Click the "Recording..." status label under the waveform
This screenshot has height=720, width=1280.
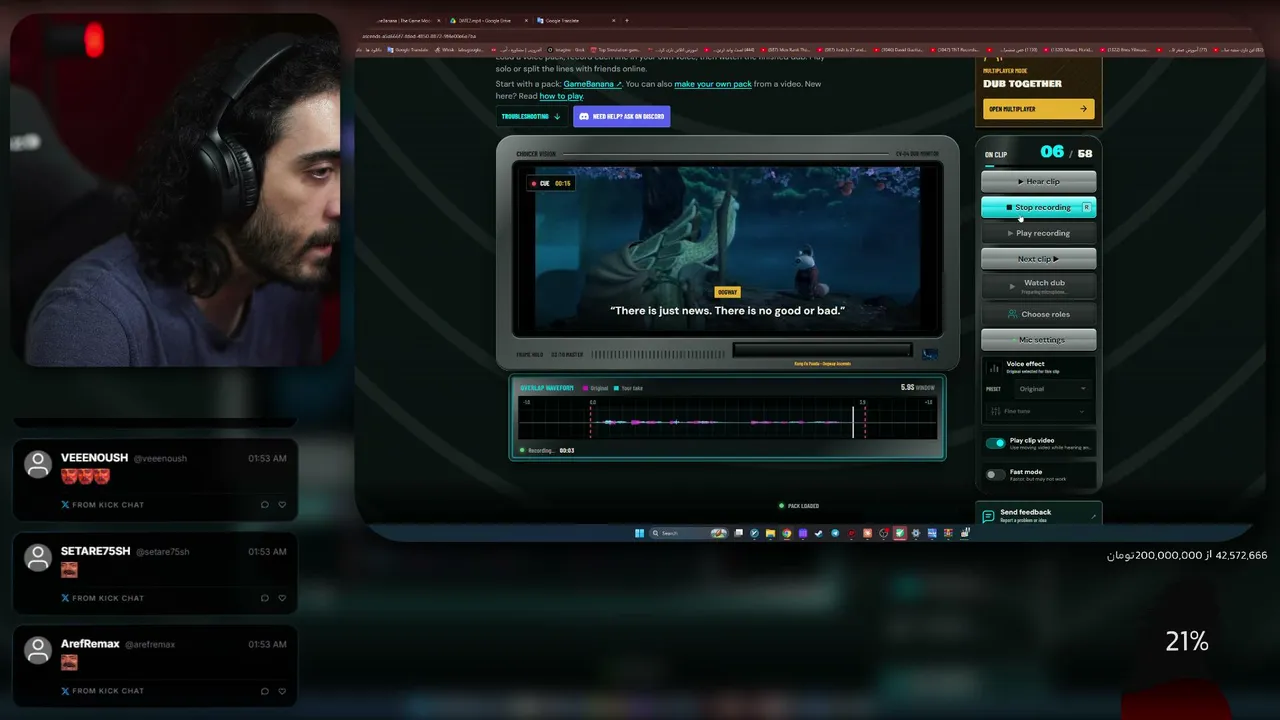[541, 451]
